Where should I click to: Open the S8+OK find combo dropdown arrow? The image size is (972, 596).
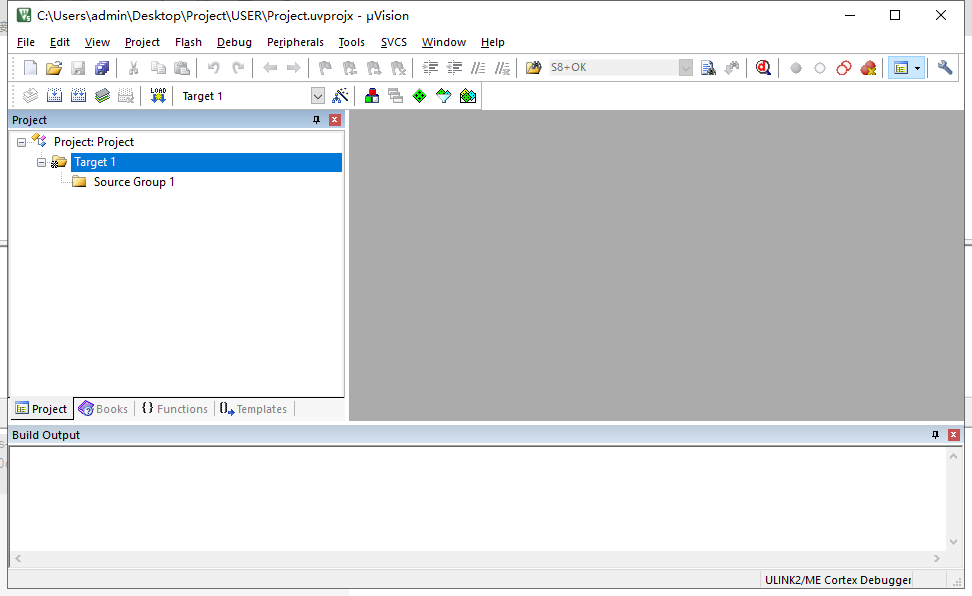pos(685,68)
